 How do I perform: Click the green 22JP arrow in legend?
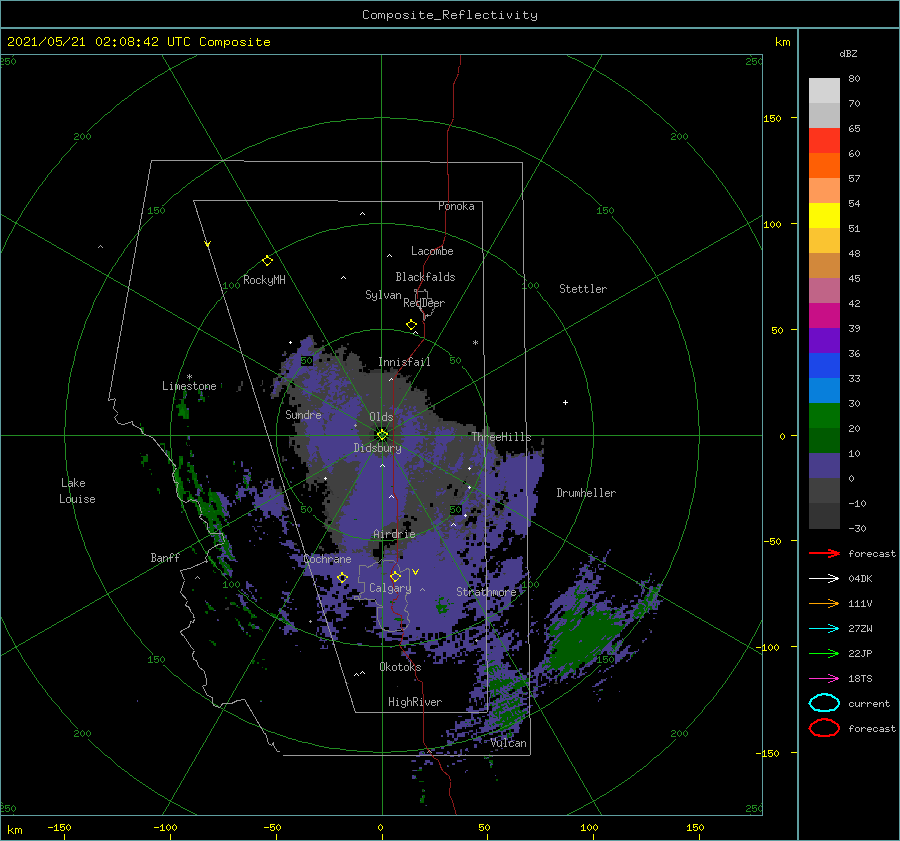click(x=824, y=653)
